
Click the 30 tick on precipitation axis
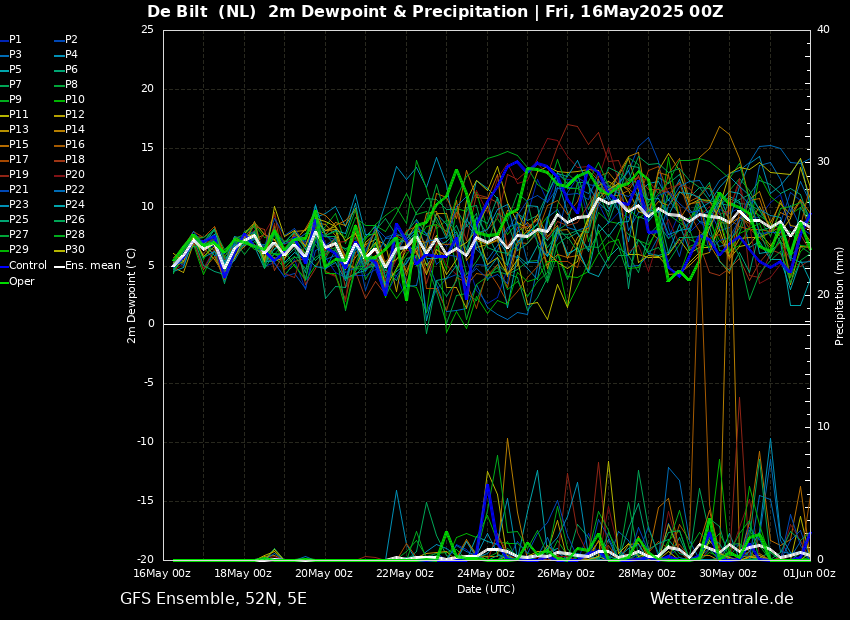823,162
